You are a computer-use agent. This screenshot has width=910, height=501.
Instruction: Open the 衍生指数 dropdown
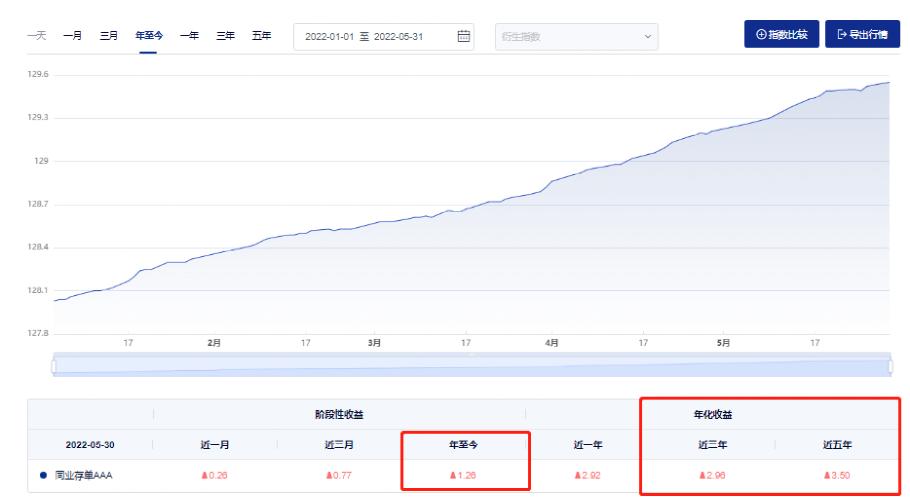pos(576,37)
